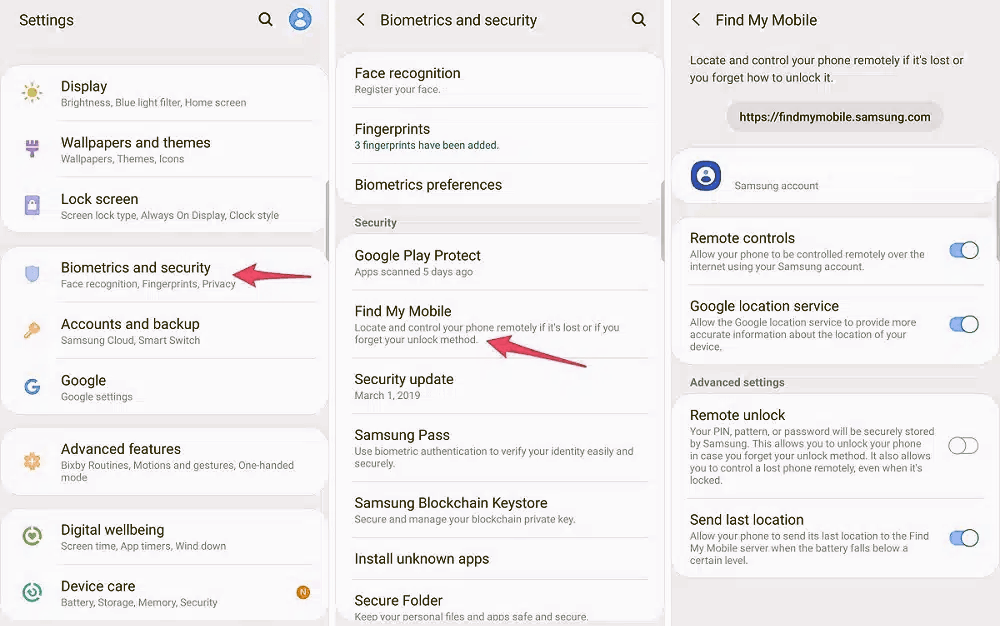Screen dimensions: 1000x626
Task: Click the Biometrics and security shield icon
Action: [31, 274]
